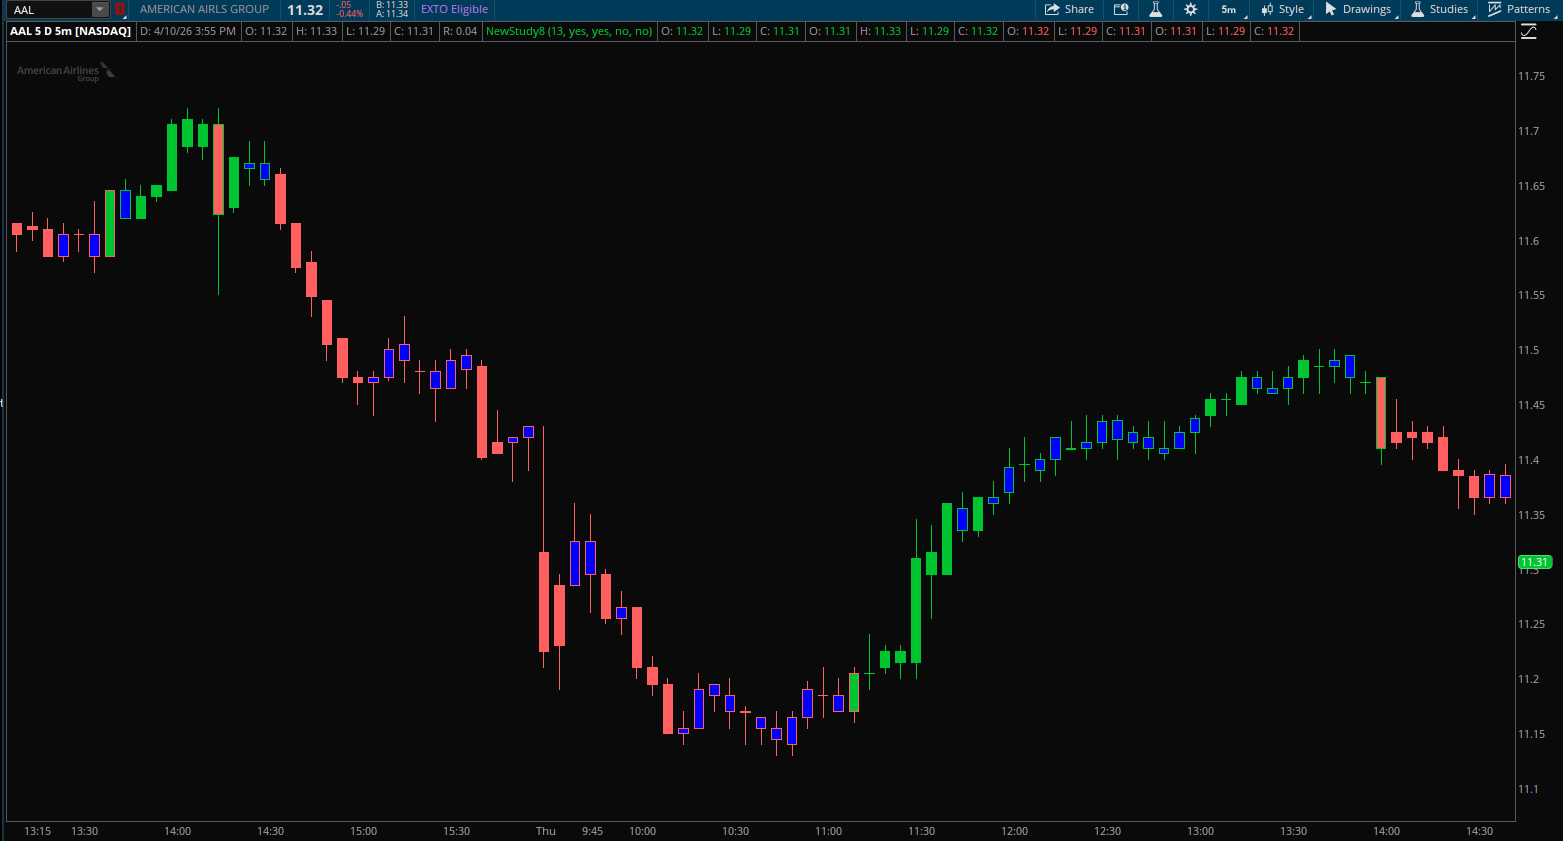Click the red alert icon beside the symbol
Screen dimensions: 1563x841
coord(120,9)
